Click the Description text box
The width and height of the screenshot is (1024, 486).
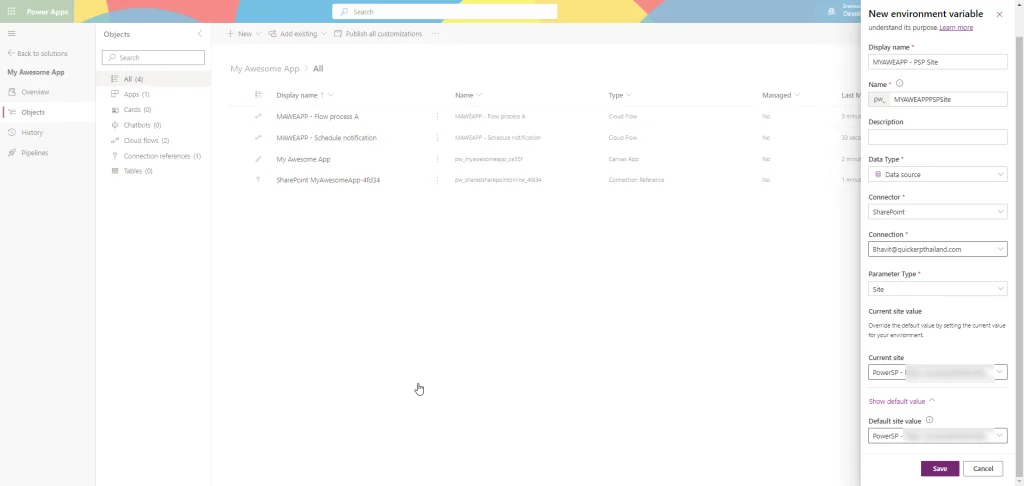coord(938,137)
